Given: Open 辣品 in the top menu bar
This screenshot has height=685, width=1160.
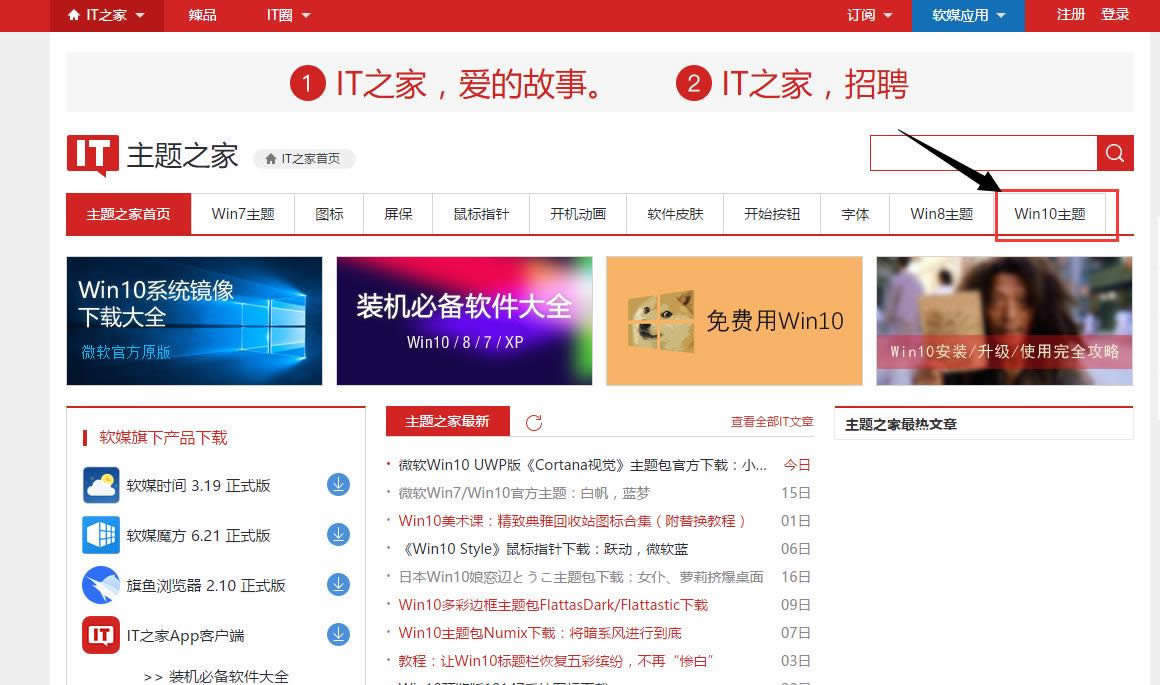Looking at the screenshot, I should point(202,15).
